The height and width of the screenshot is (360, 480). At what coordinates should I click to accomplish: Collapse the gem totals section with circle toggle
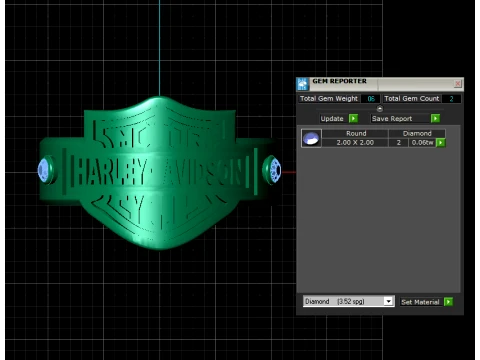click(380, 109)
